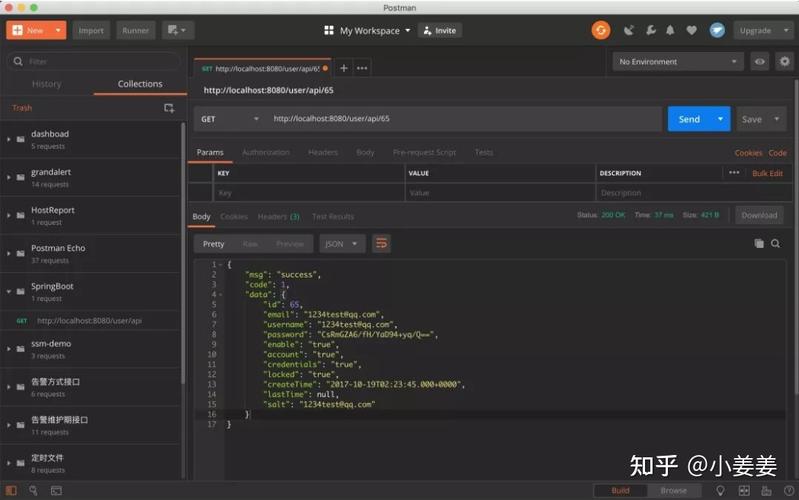799x500 pixels.
Task: Open help icon in status bar
Action: 789,490
